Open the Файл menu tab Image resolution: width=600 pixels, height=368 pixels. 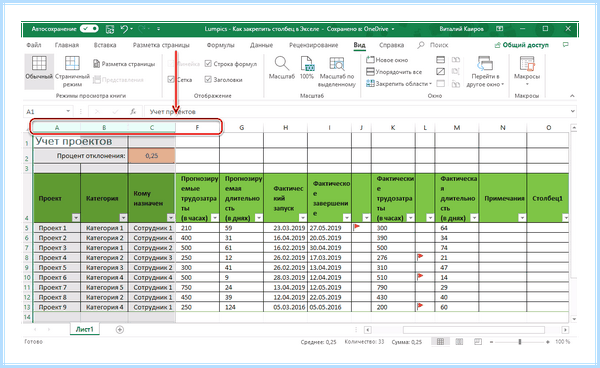pyautogui.click(x=34, y=45)
